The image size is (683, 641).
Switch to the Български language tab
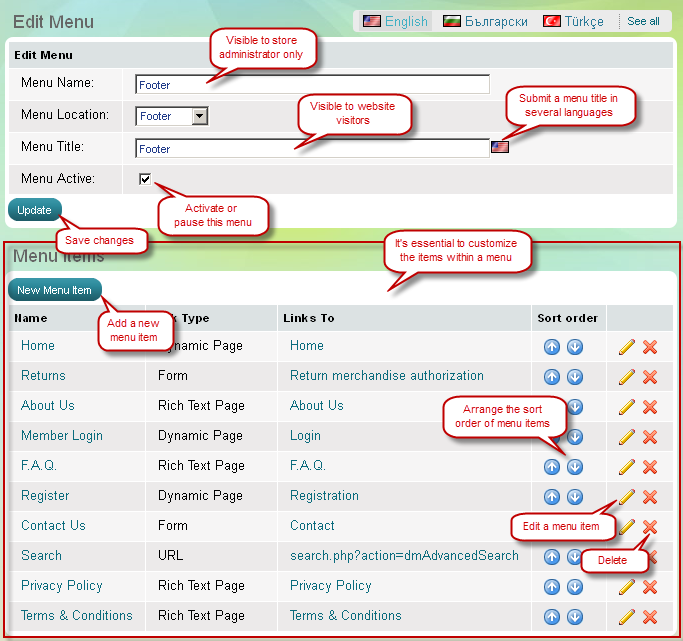[x=486, y=21]
